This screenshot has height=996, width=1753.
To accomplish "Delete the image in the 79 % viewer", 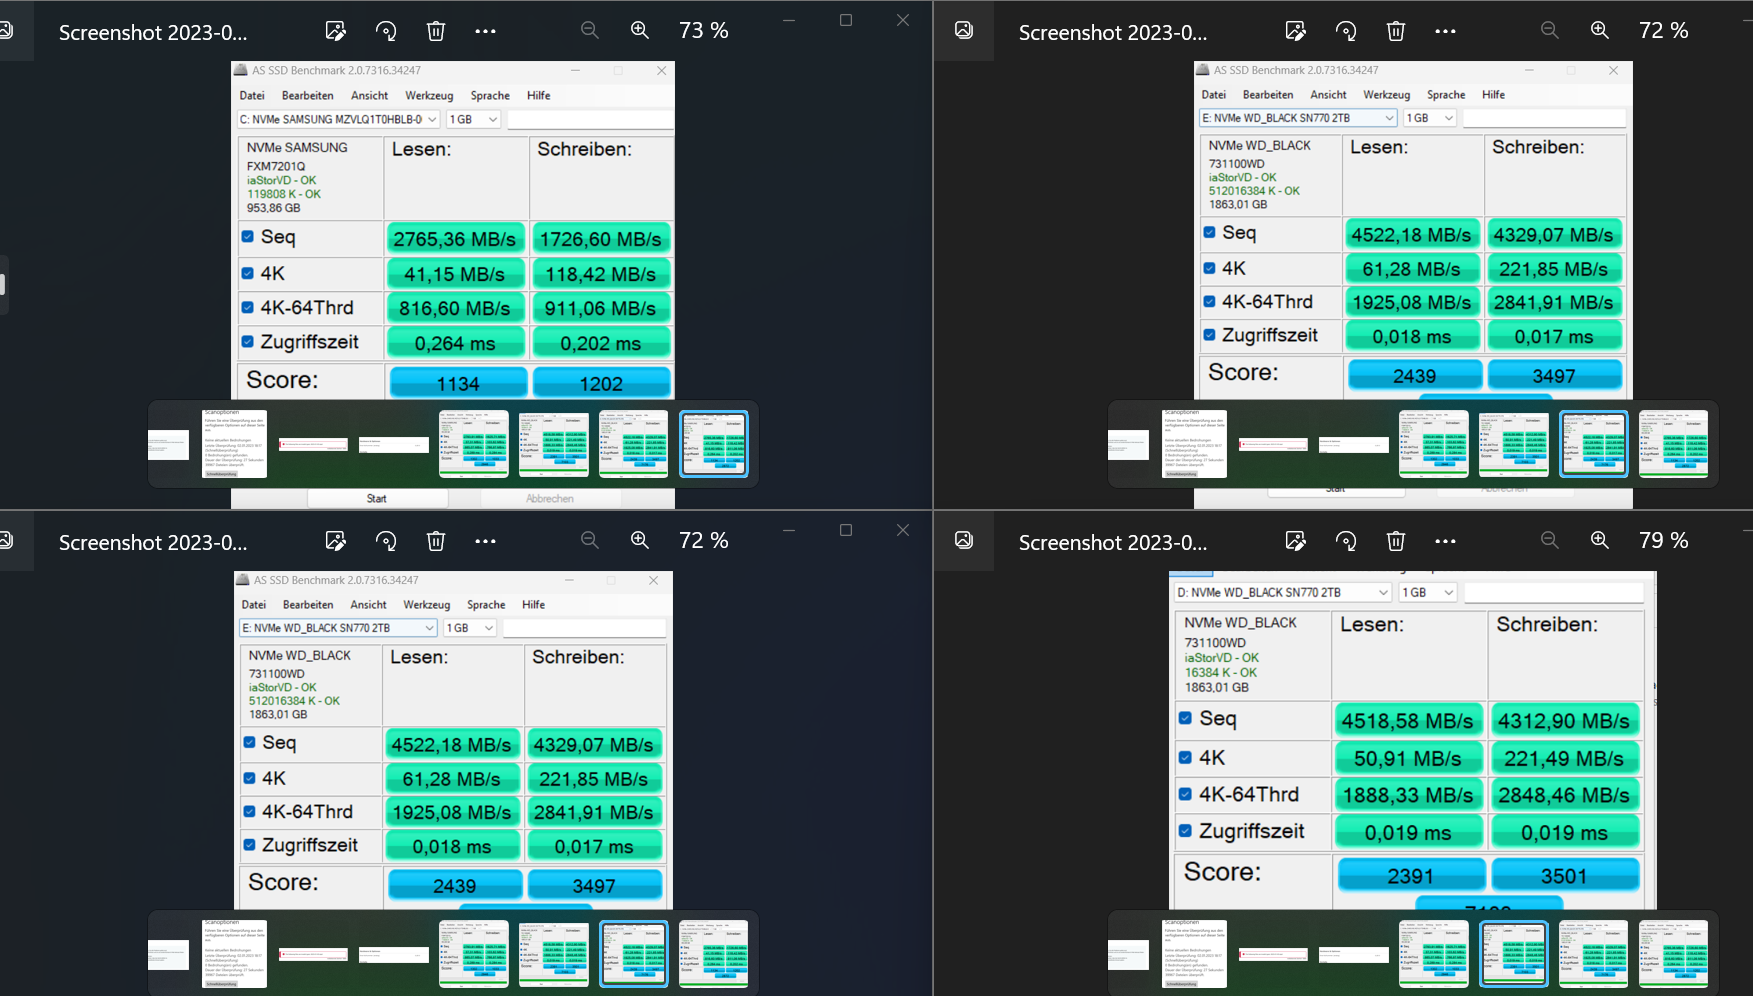I will click(x=1396, y=541).
